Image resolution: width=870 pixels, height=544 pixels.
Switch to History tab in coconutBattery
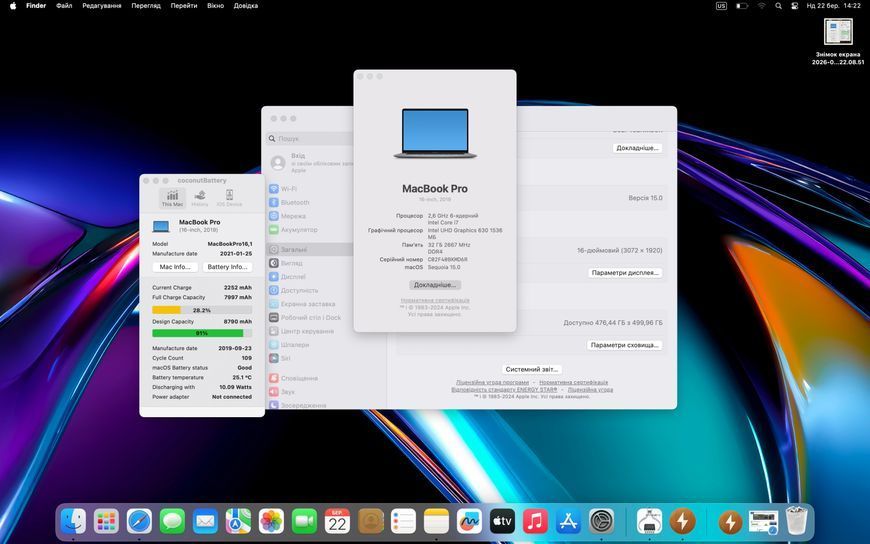click(x=200, y=198)
